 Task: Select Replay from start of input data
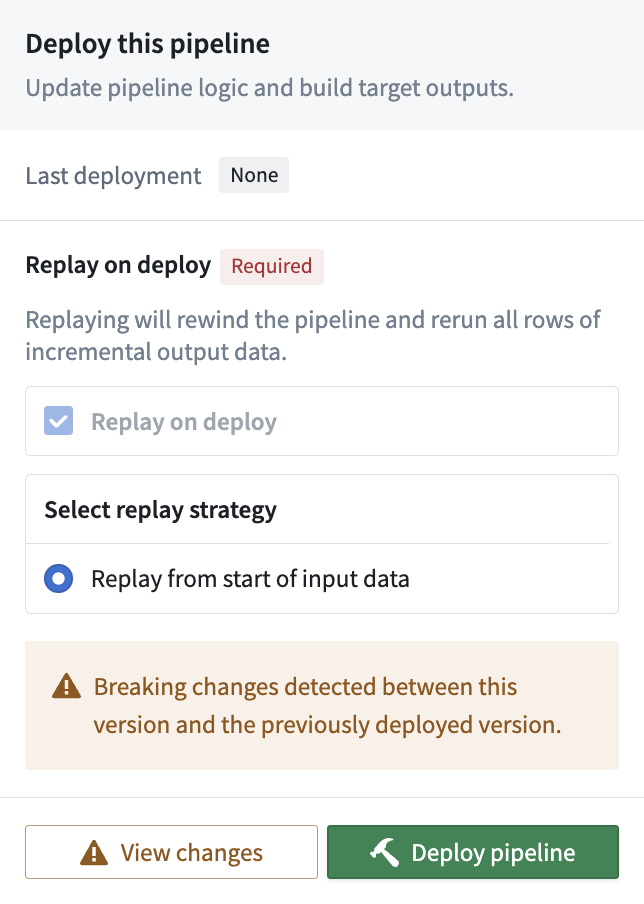point(59,578)
